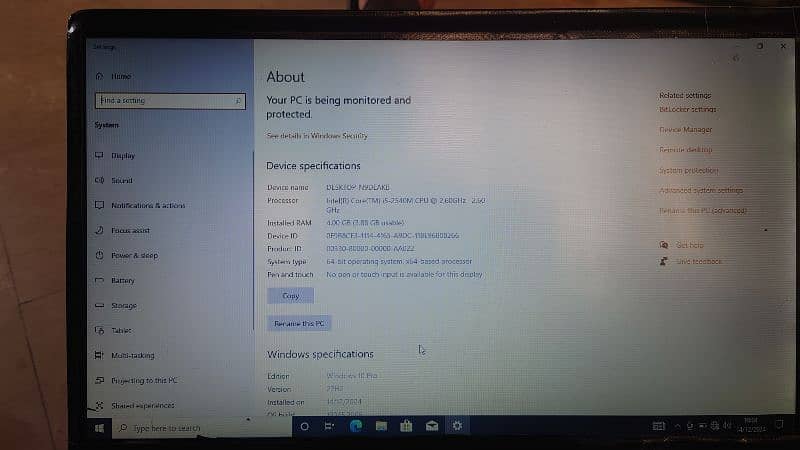Select Notifications & actions in sidebar
Viewport: 800px width, 450px height.
click(x=148, y=206)
